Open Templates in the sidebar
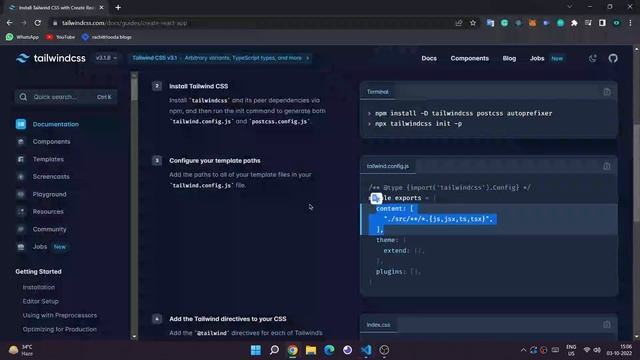 point(48,159)
